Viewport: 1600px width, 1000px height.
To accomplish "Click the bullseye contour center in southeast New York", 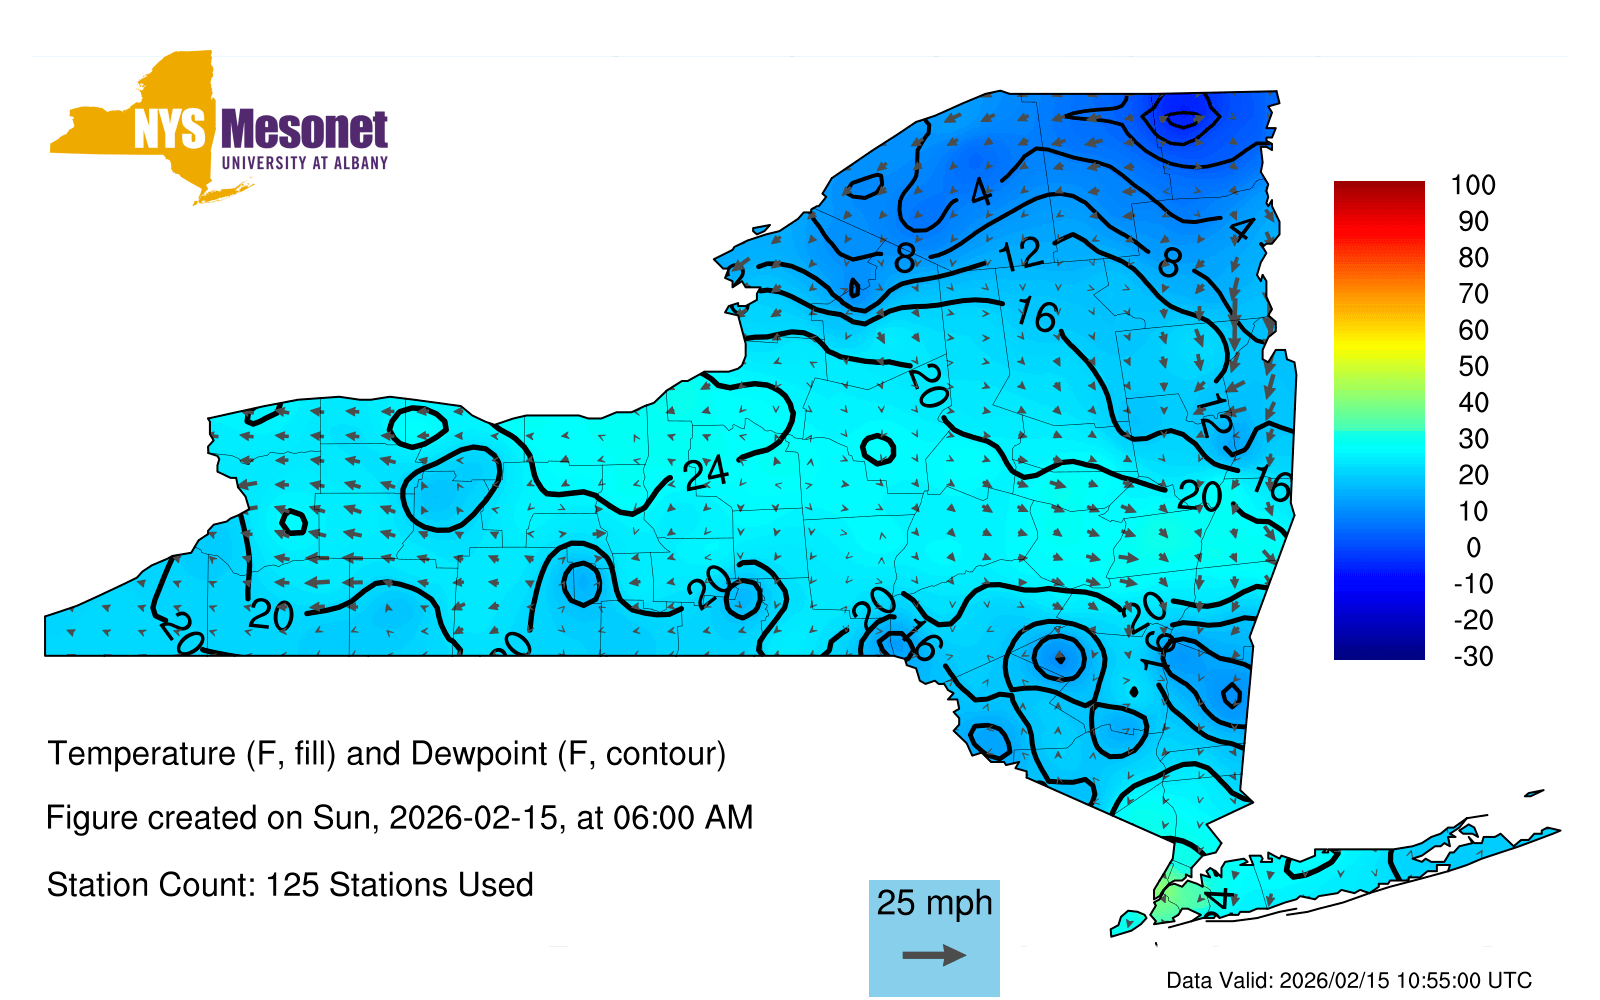I will [1060, 658].
